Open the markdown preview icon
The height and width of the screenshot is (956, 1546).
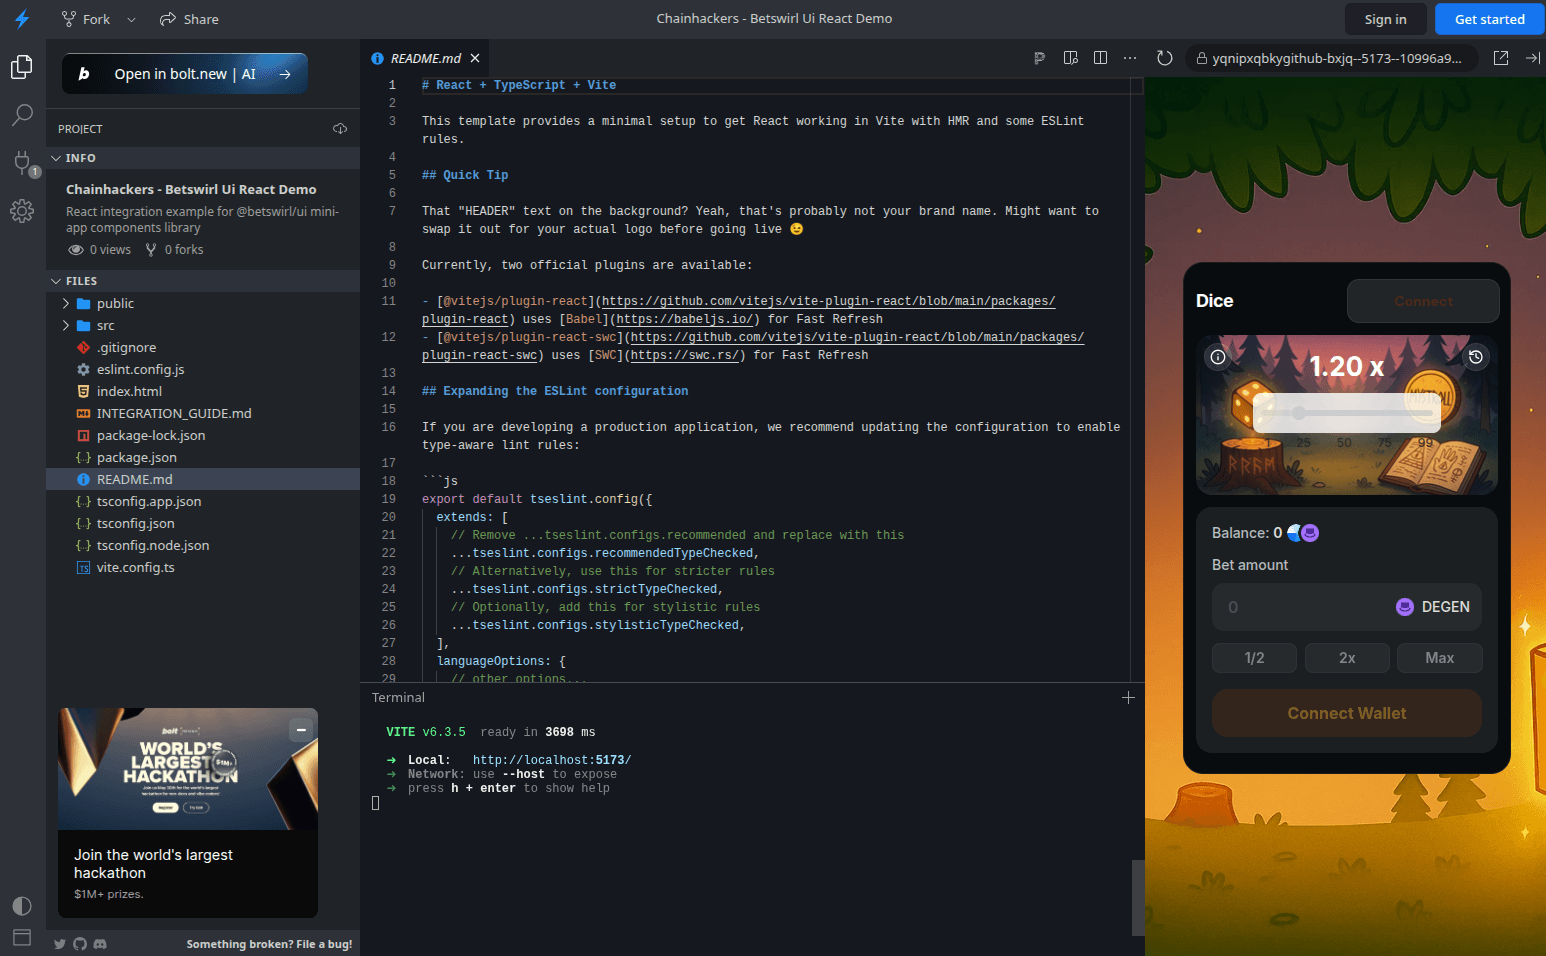[1071, 58]
